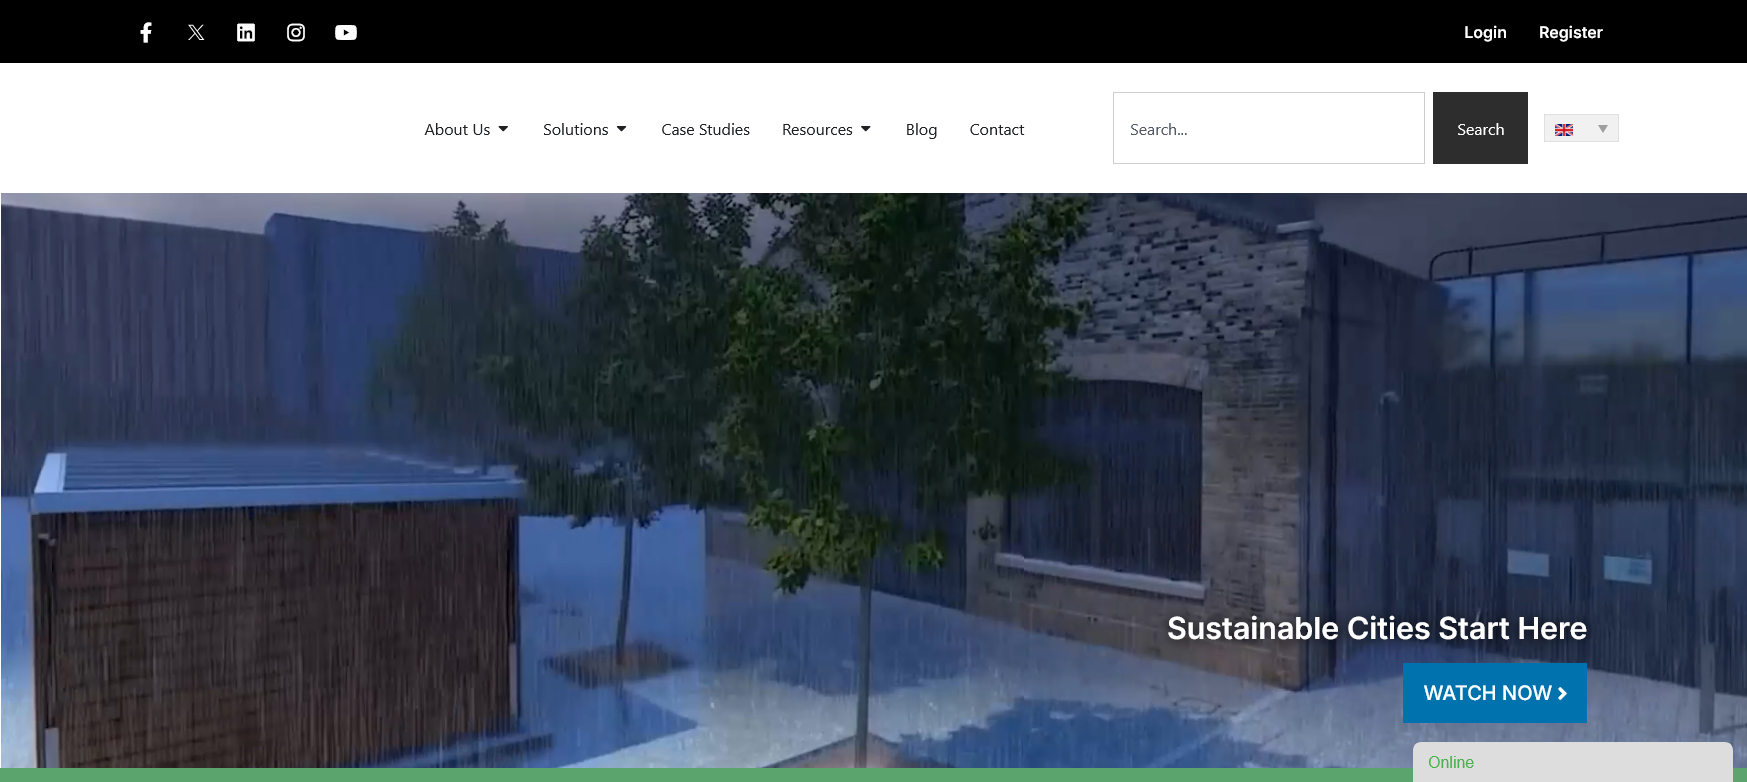Go to Case Studies page
The image size is (1747, 782).
[x=705, y=129]
